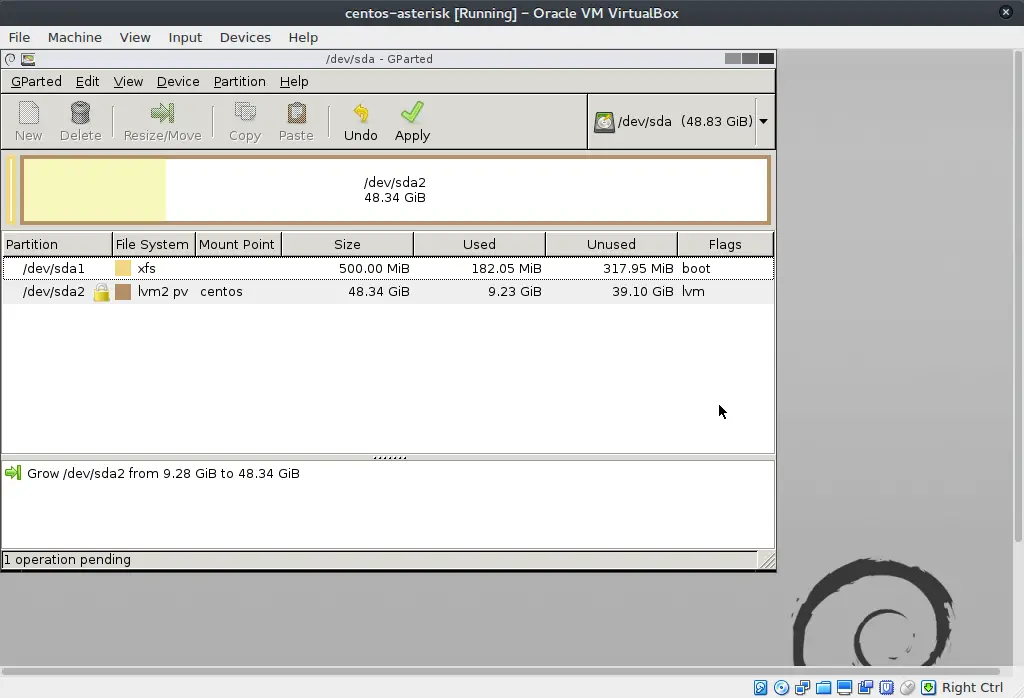
Task: Click the 9.23 GiB used cell
Action: click(x=515, y=292)
